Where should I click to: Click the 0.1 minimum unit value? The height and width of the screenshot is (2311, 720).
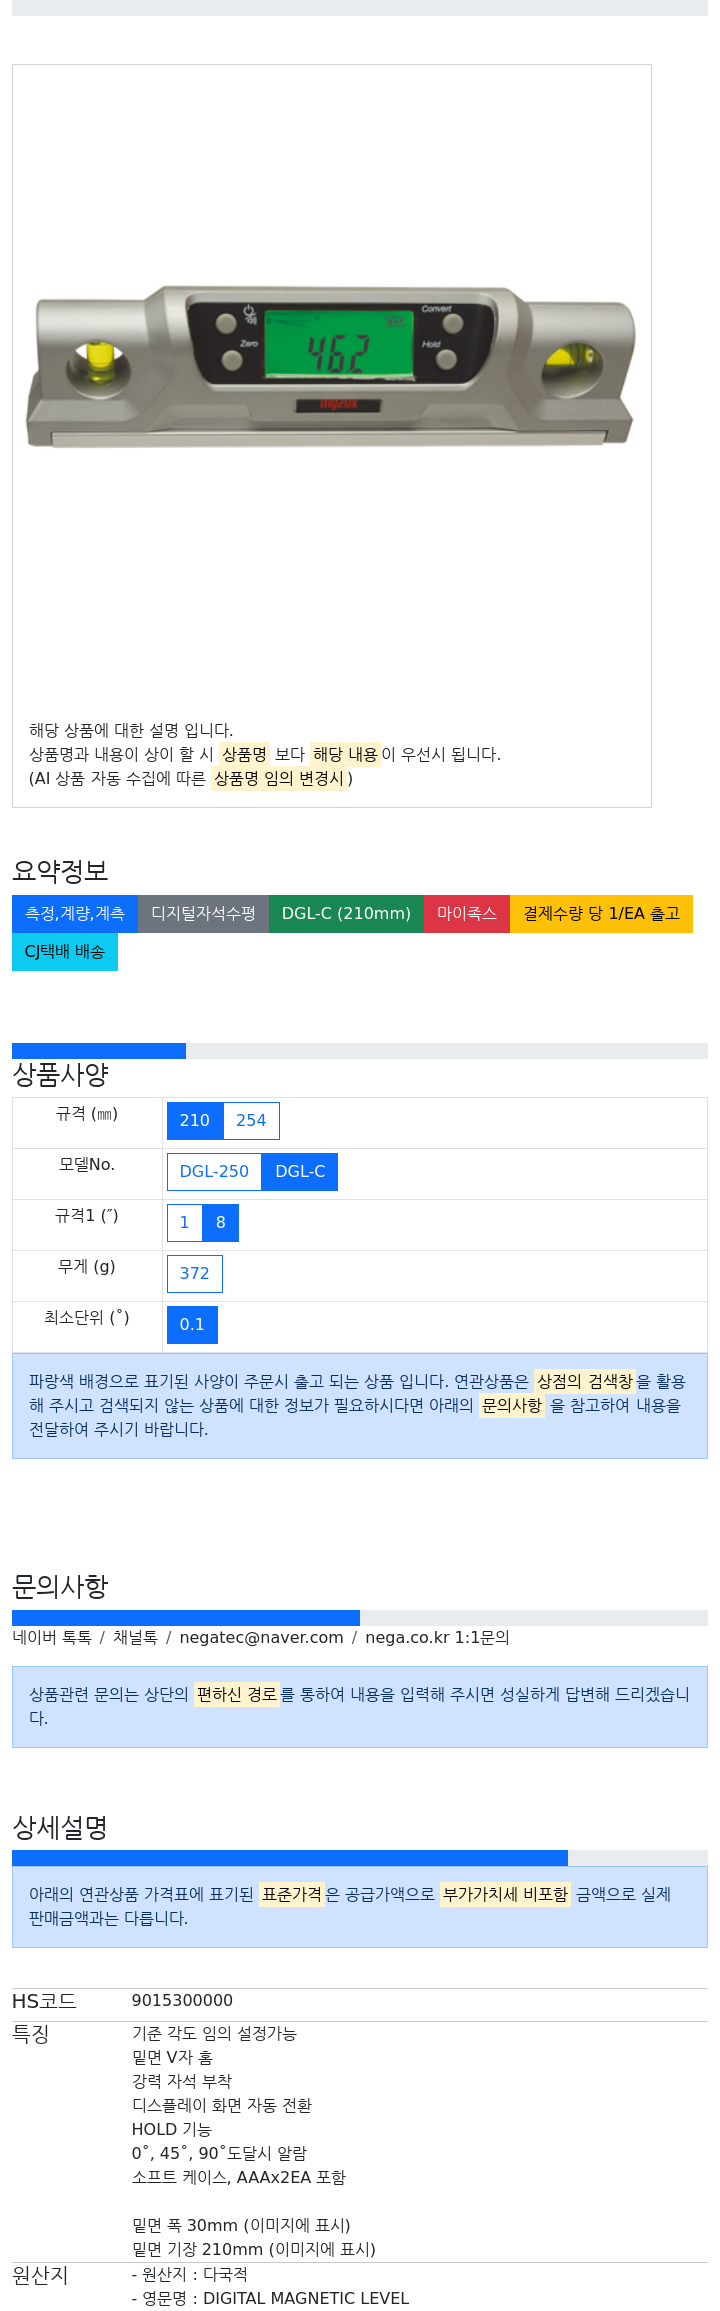pyautogui.click(x=192, y=1325)
